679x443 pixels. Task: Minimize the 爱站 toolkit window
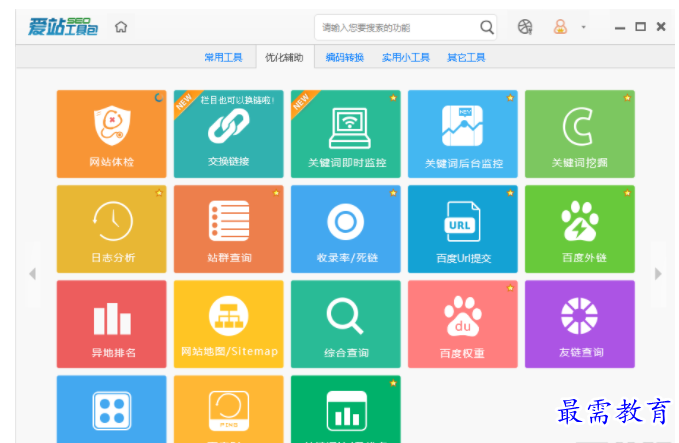[620, 28]
